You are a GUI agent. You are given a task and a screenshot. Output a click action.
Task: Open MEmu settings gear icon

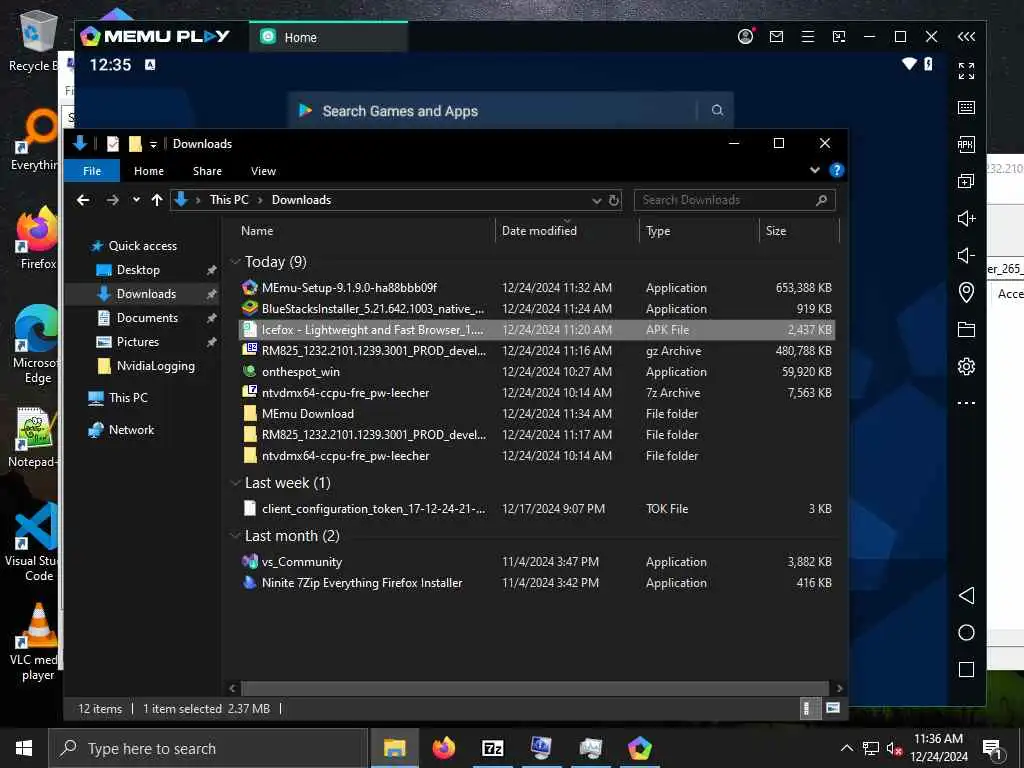click(x=966, y=366)
